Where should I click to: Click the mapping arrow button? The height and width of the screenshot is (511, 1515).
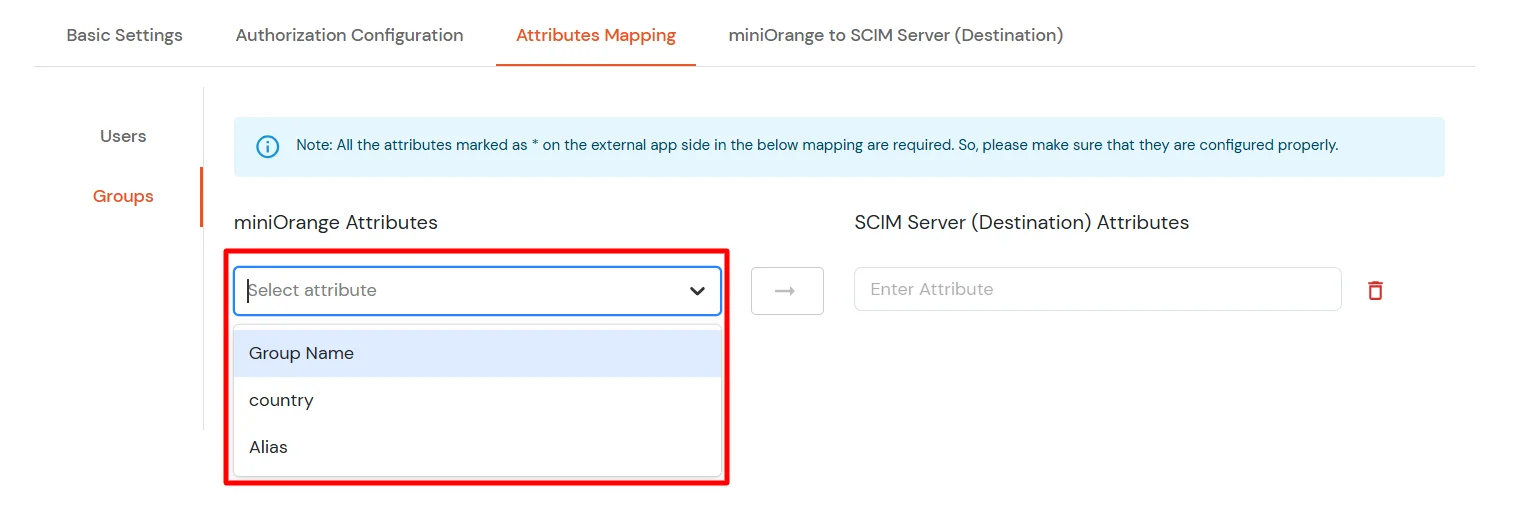787,291
